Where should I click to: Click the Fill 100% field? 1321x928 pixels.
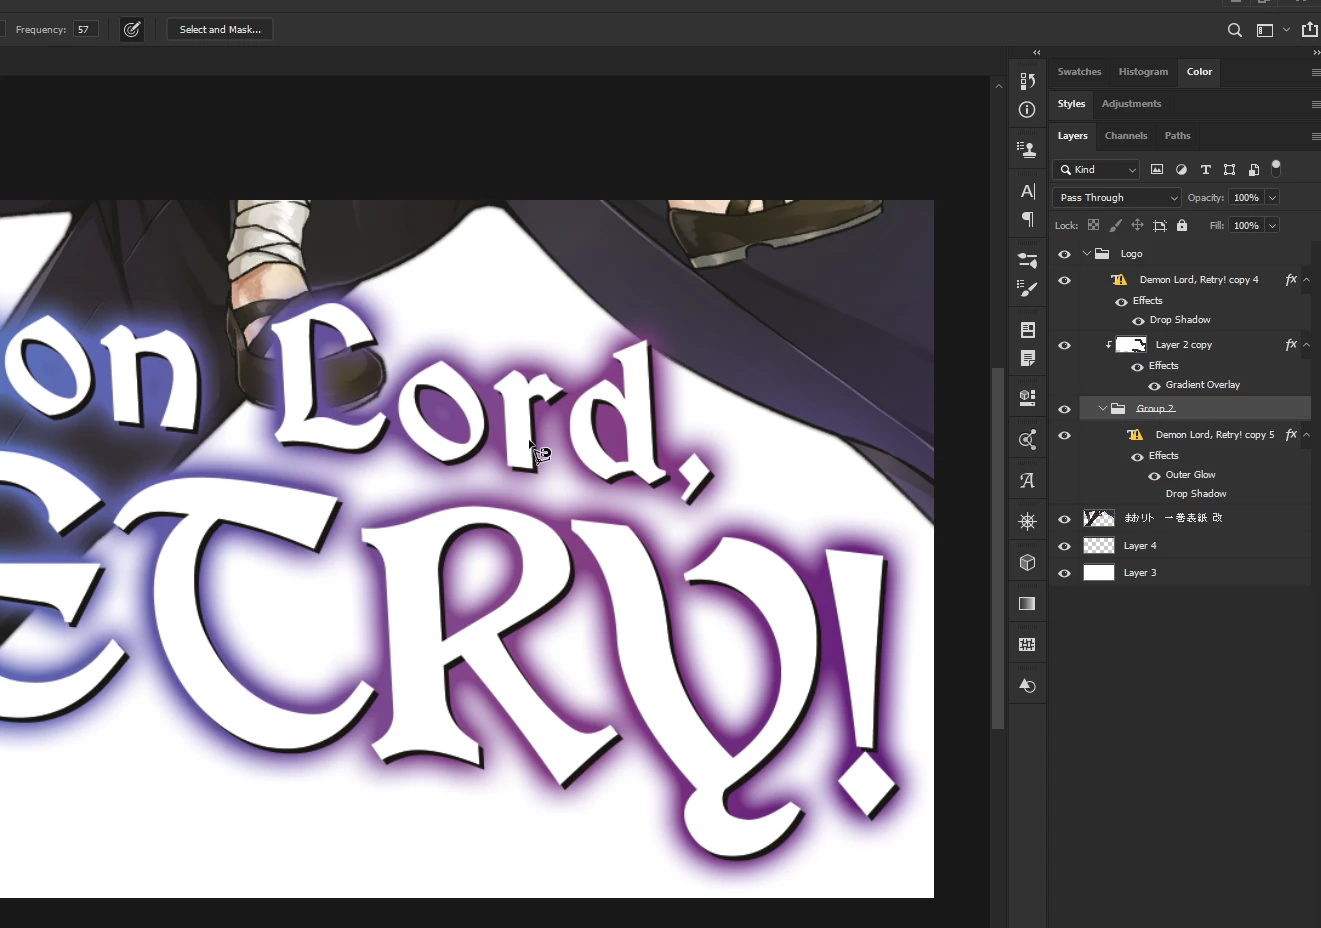coord(1246,226)
